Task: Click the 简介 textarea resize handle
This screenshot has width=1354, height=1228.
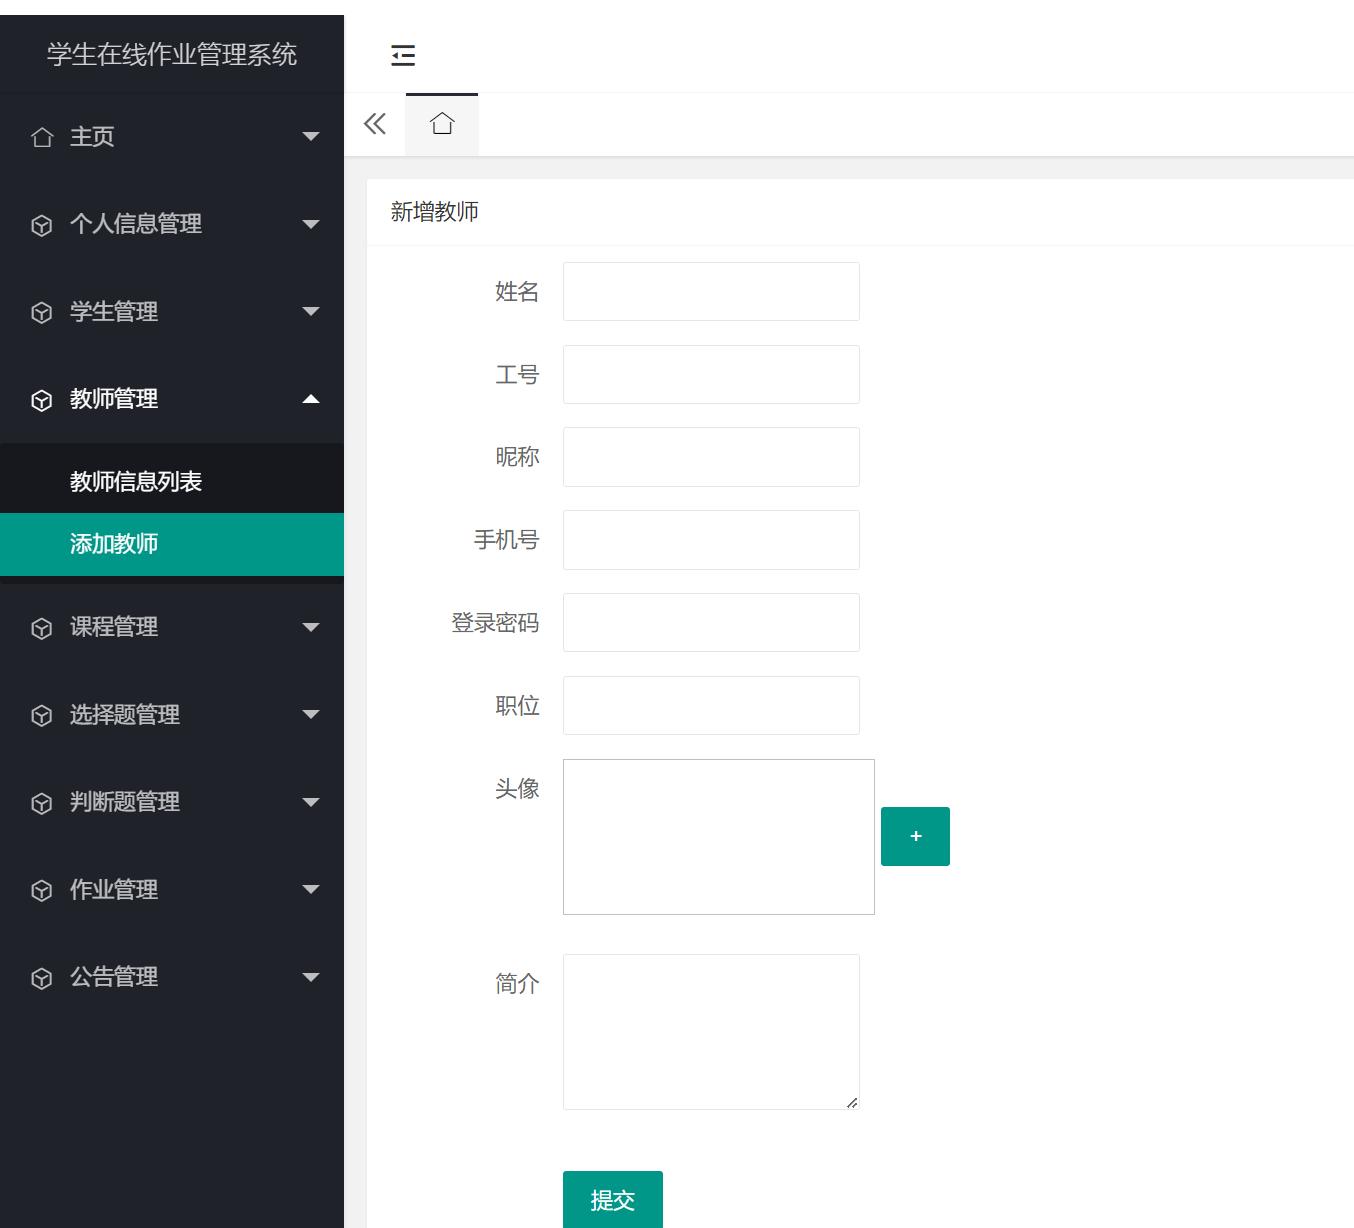Action: [852, 1102]
